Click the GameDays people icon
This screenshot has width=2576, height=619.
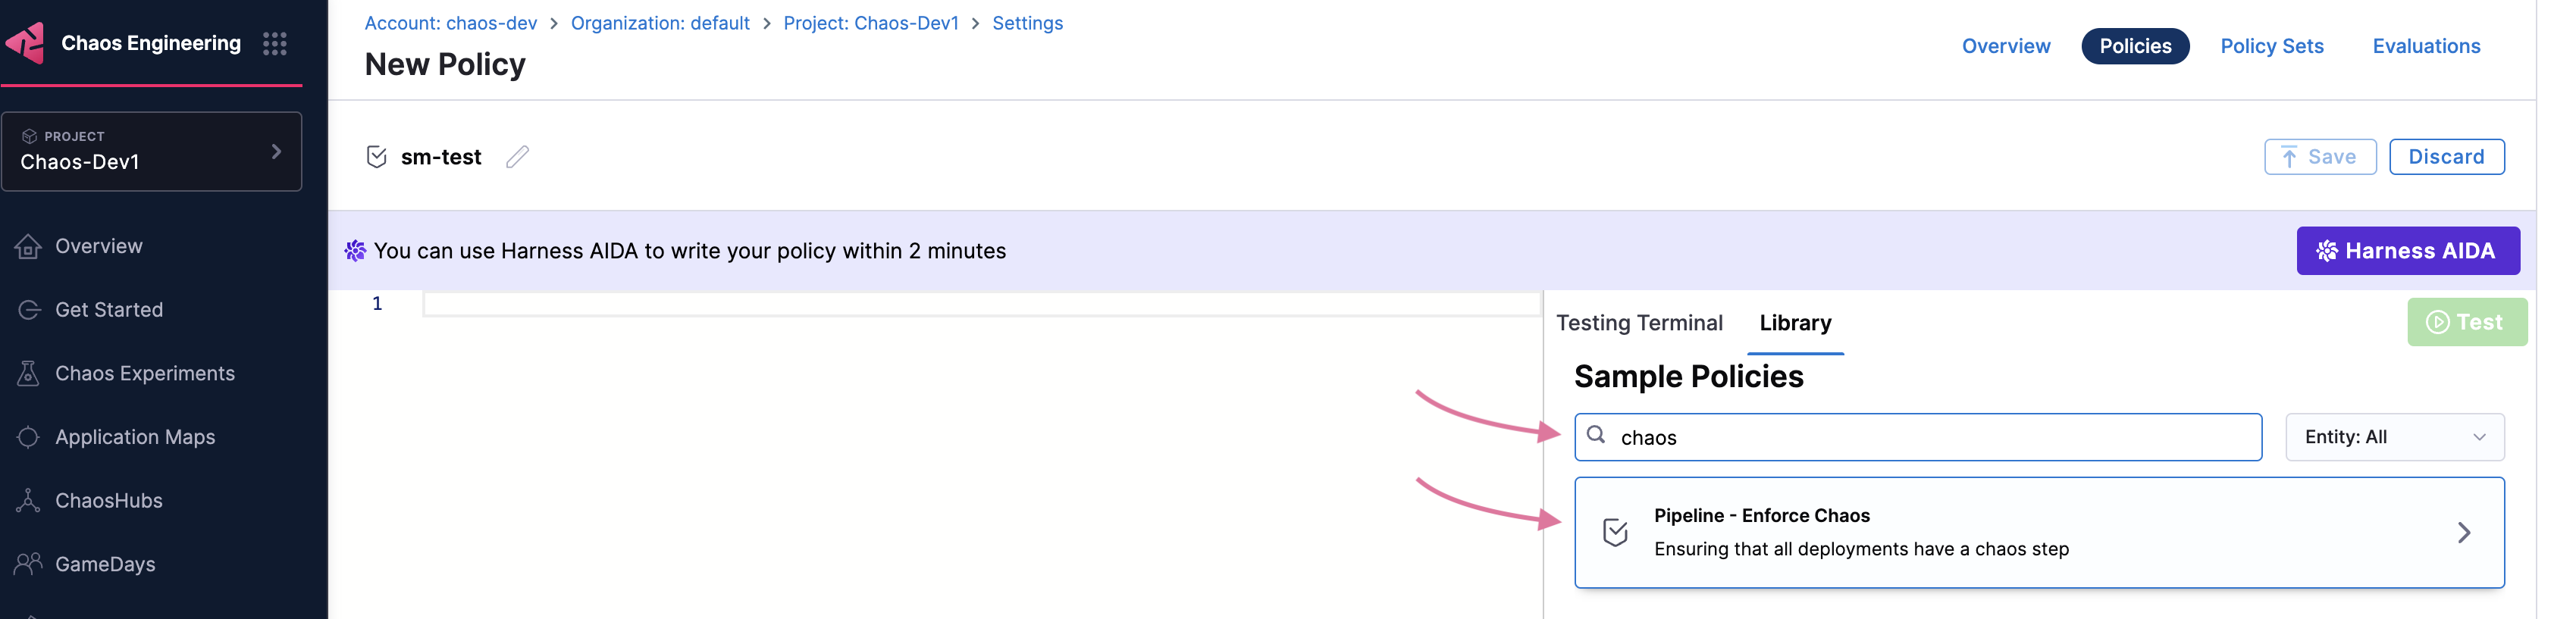point(28,564)
